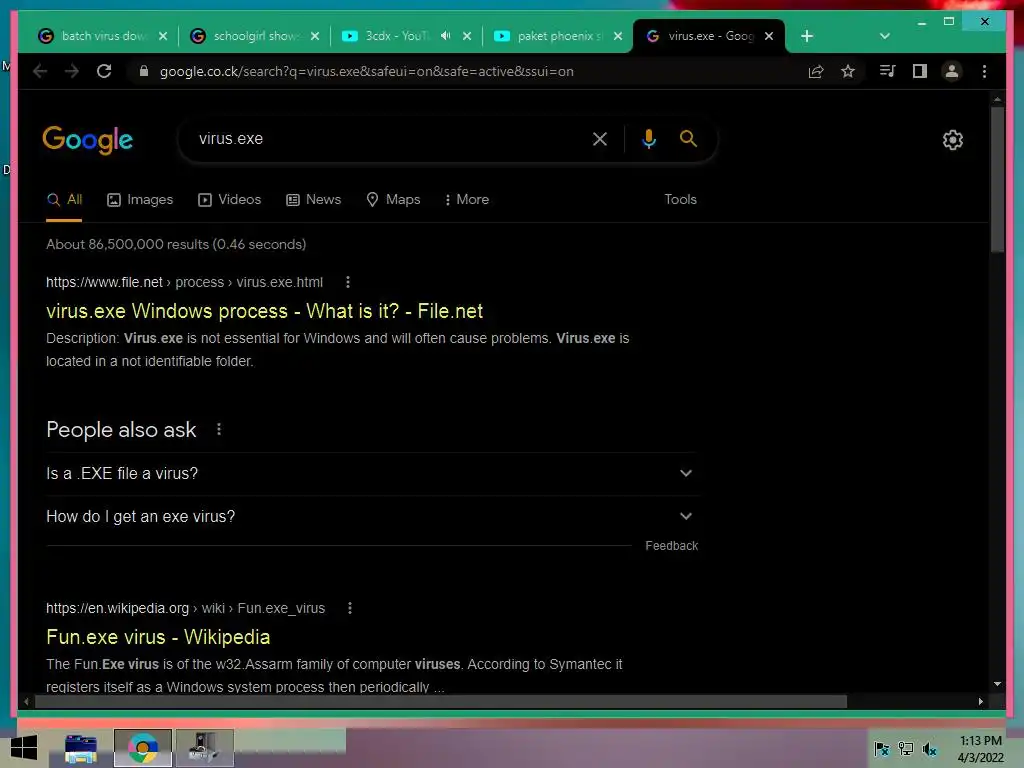
Task: Open options for People also ask
Action: coord(219,429)
